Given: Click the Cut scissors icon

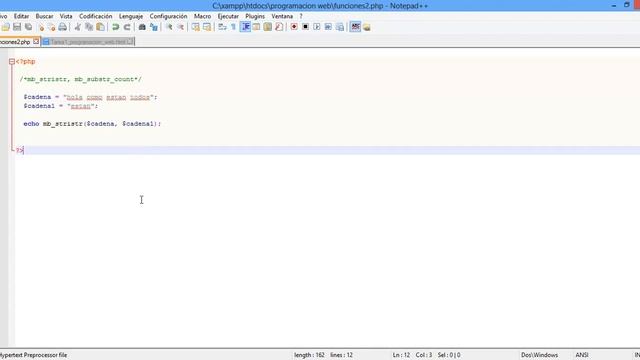Looking at the screenshot, I should click(78, 27).
